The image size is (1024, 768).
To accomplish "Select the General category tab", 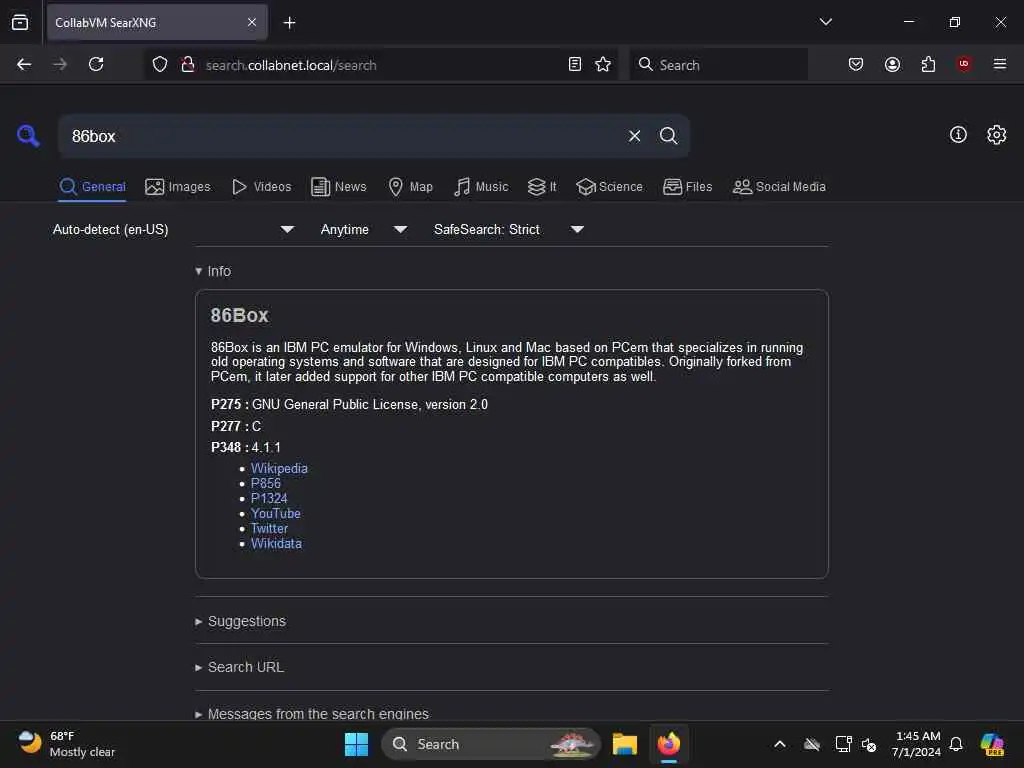I will 92,187.
